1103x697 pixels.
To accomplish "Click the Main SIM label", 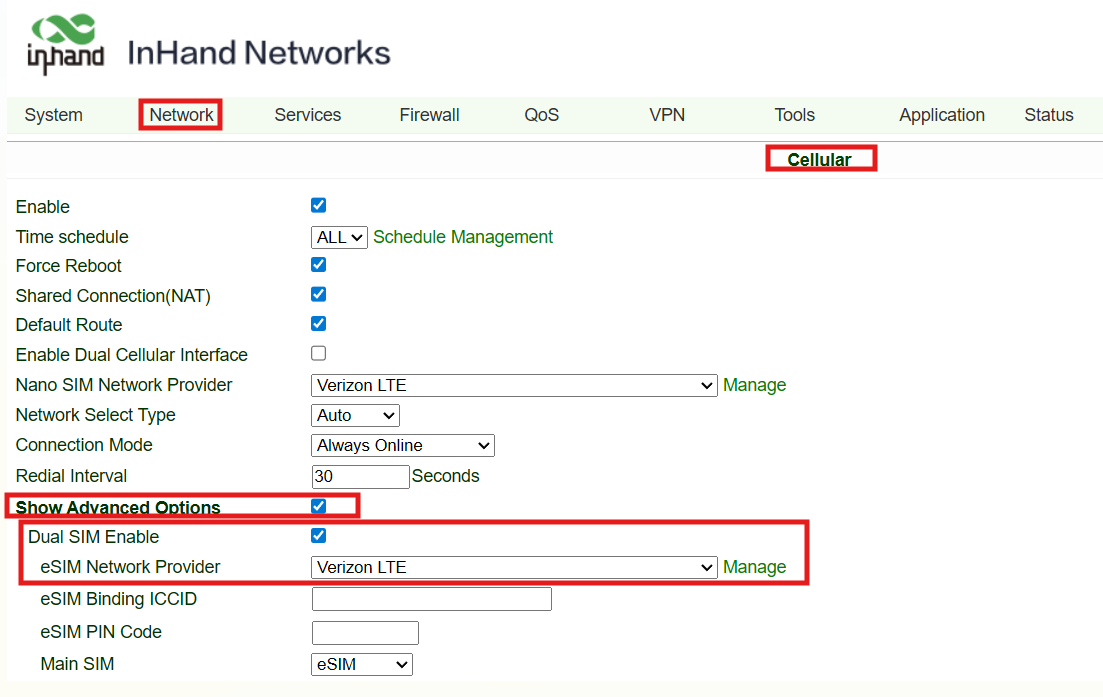I will pos(77,664).
